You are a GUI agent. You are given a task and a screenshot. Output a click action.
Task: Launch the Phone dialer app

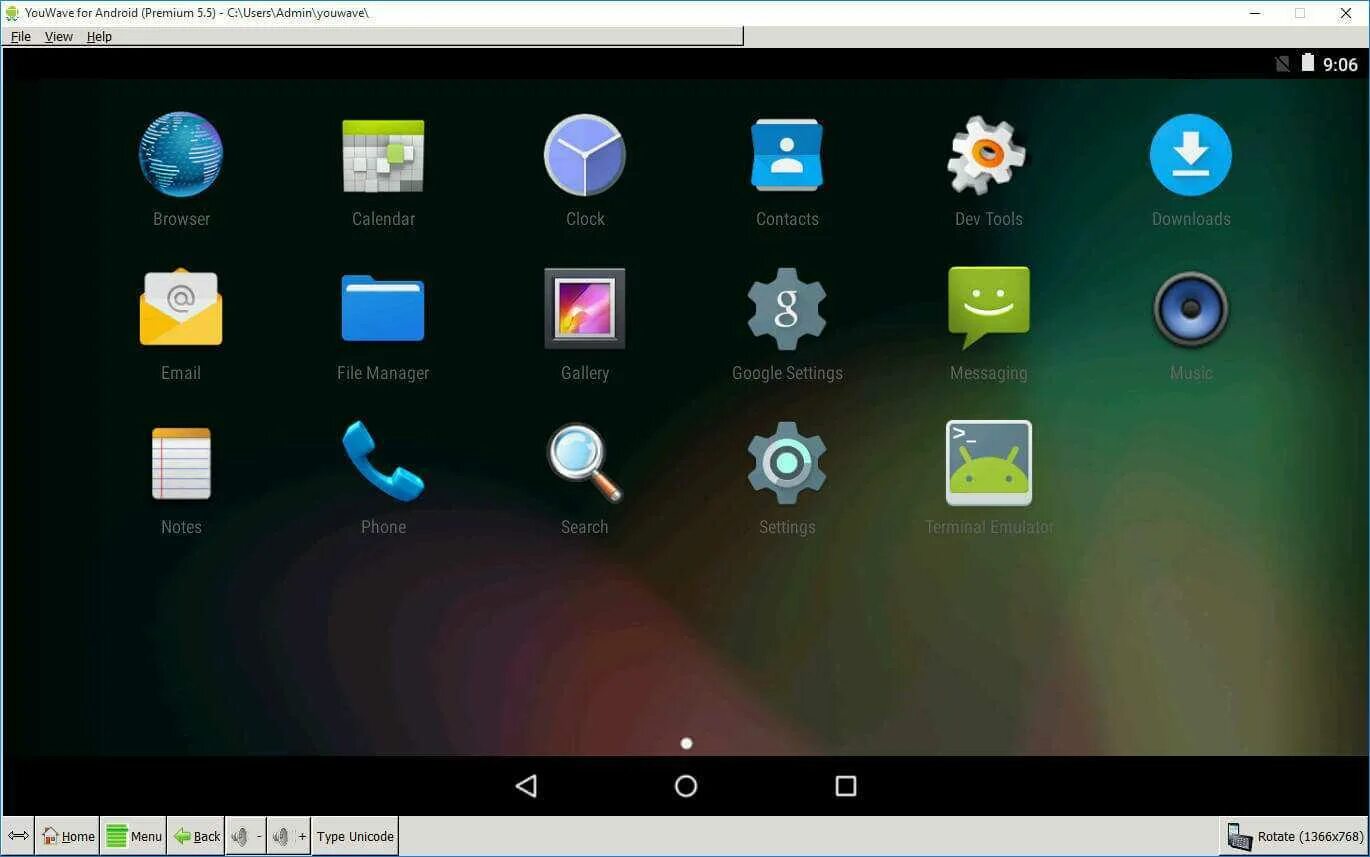(383, 461)
